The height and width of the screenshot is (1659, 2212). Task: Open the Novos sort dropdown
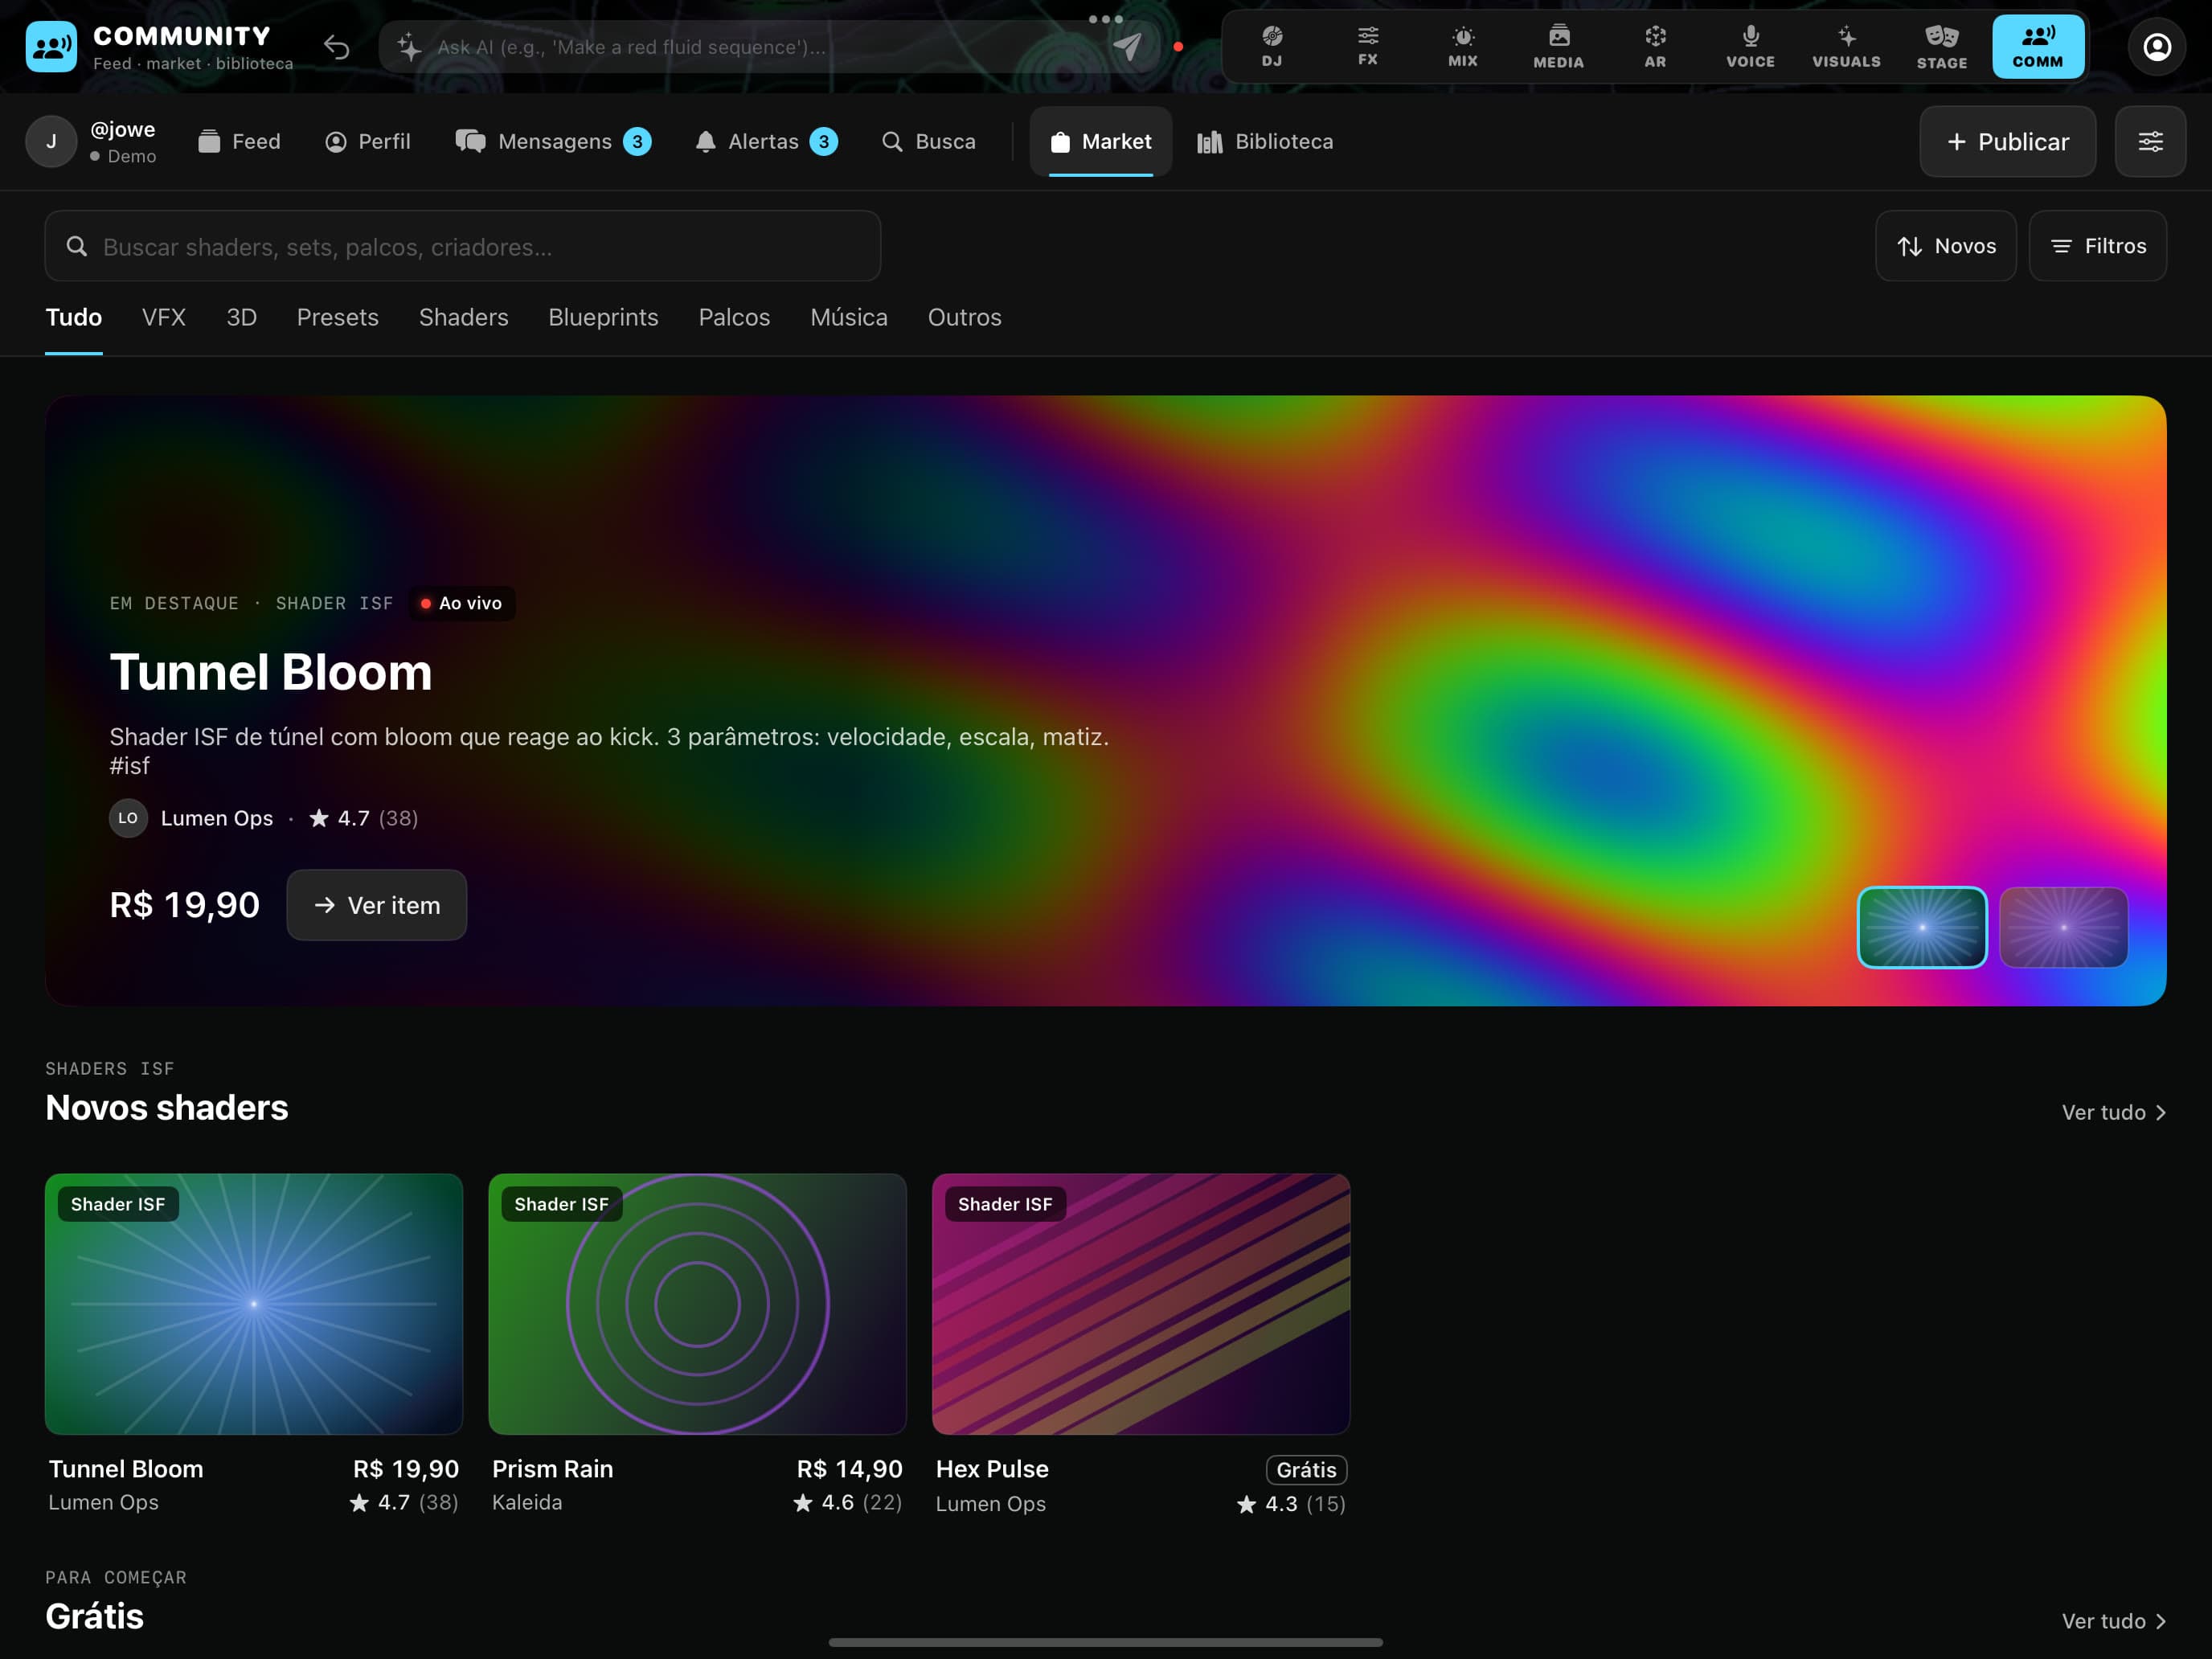point(1945,246)
